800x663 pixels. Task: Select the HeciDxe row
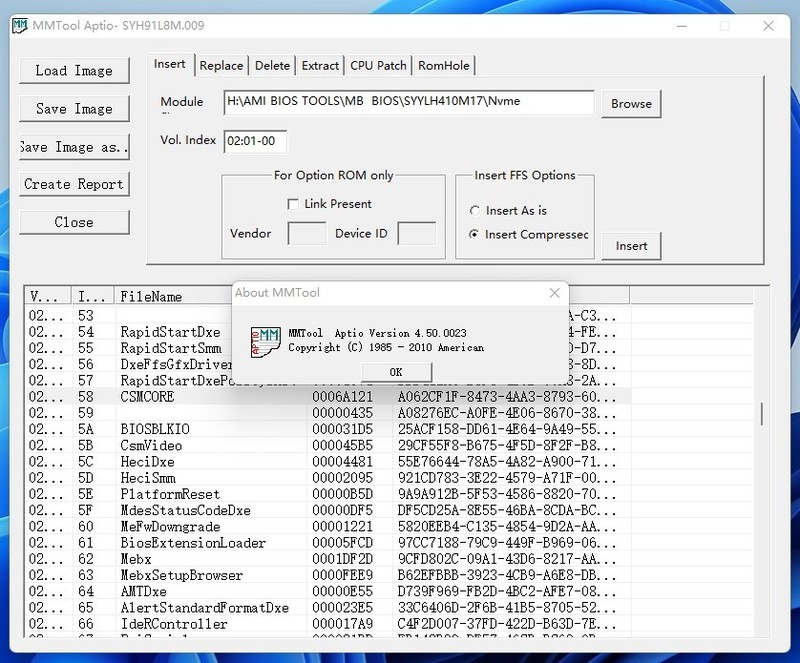(x=328, y=462)
